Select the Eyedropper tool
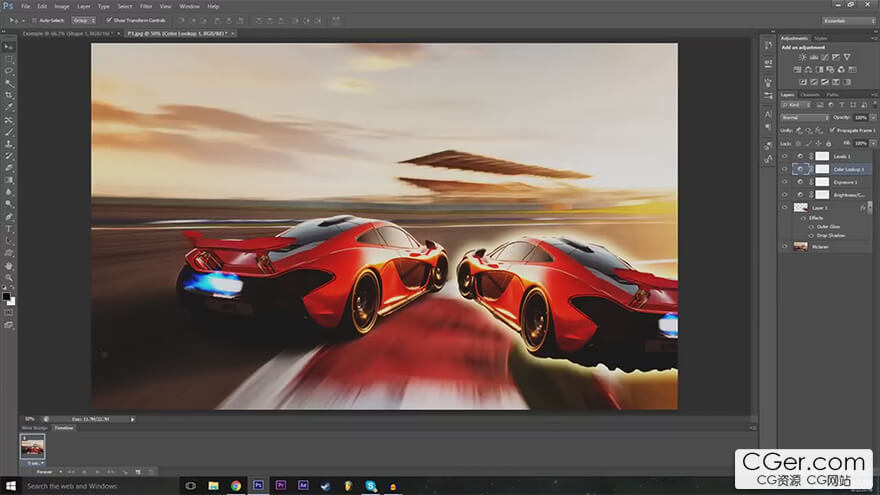Viewport: 880px width, 495px height. 8,107
